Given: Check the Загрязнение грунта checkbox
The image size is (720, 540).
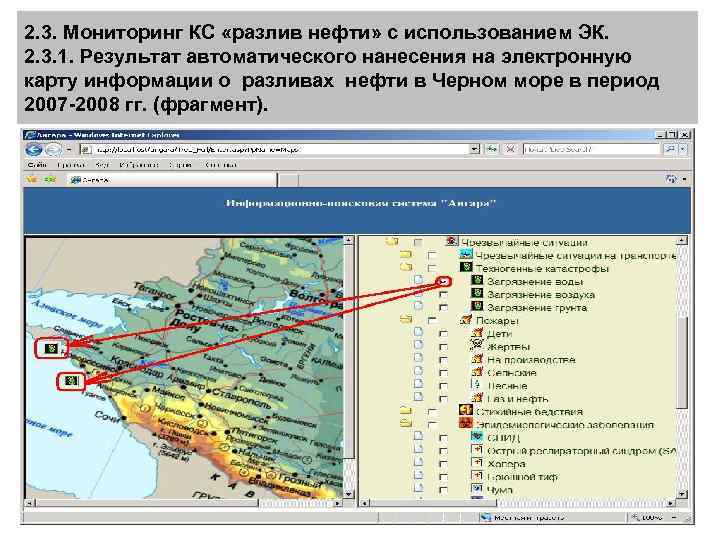Looking at the screenshot, I should 444,307.
